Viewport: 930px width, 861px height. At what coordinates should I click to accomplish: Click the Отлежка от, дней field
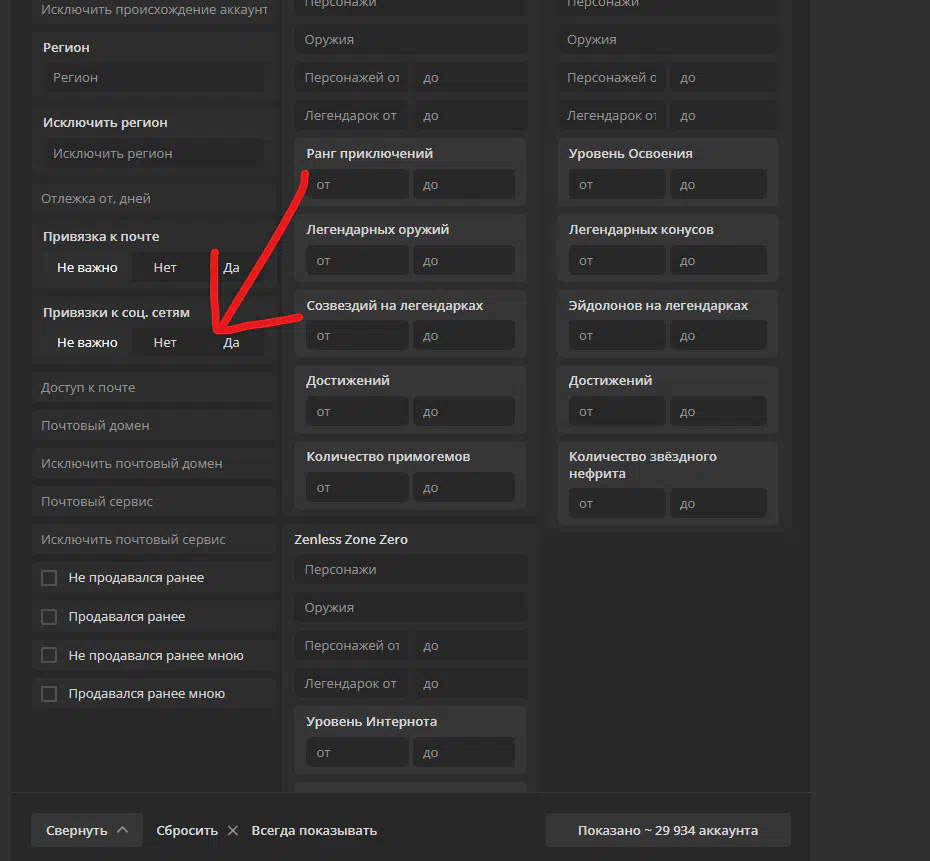[x=154, y=199]
